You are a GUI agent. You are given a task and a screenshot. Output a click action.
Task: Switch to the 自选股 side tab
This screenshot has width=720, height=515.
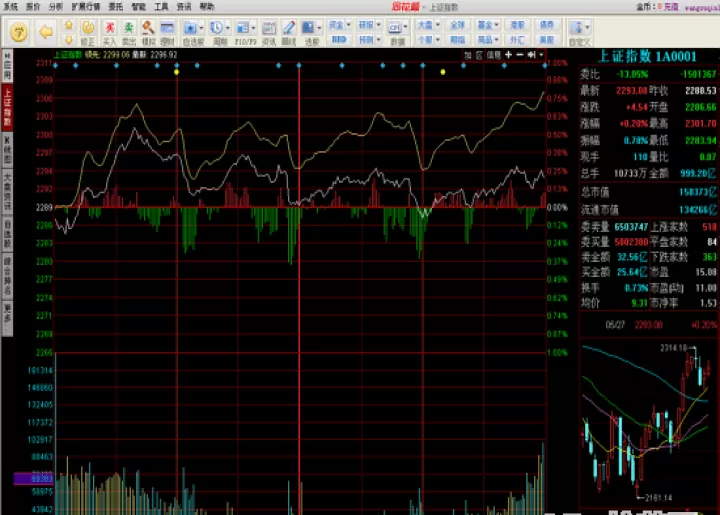tap(7, 234)
